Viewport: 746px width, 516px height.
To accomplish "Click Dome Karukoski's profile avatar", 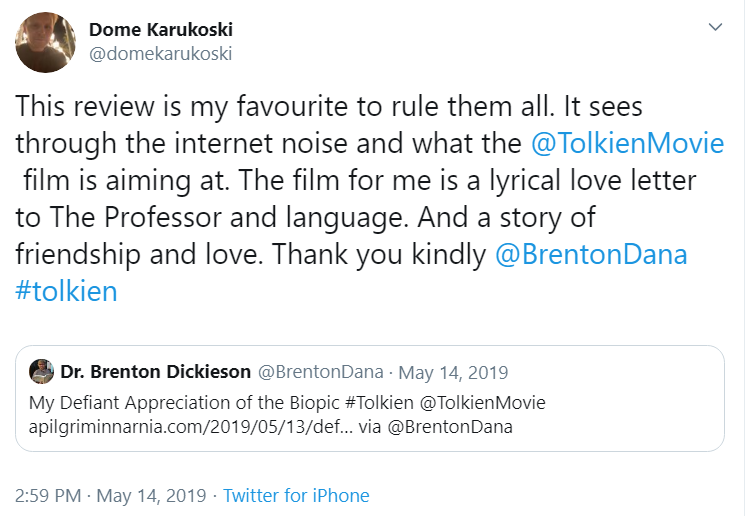I will 45,42.
